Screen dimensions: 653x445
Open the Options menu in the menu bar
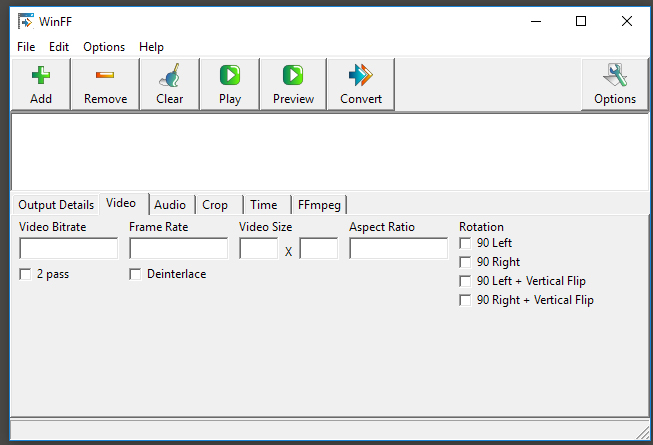(x=104, y=47)
